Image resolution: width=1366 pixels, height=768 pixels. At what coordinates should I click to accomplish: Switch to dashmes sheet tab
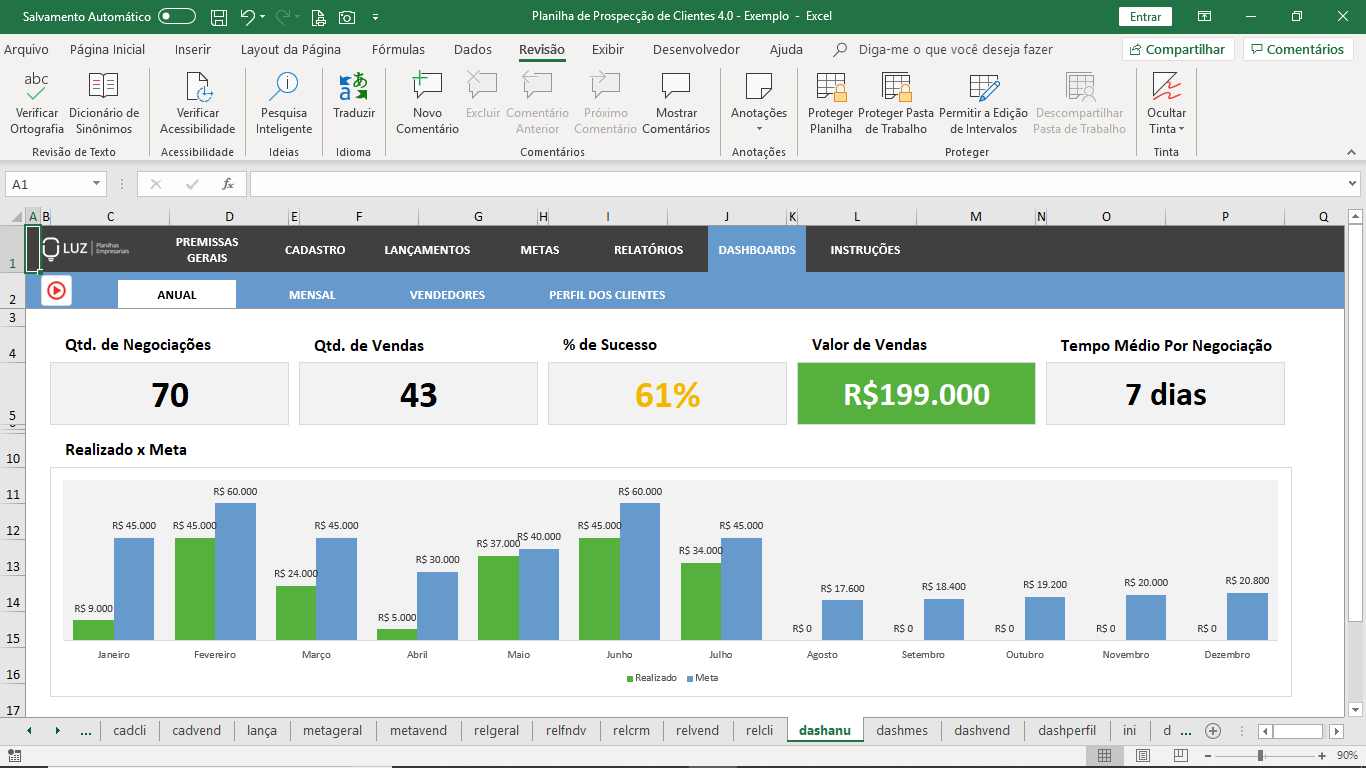(x=902, y=730)
